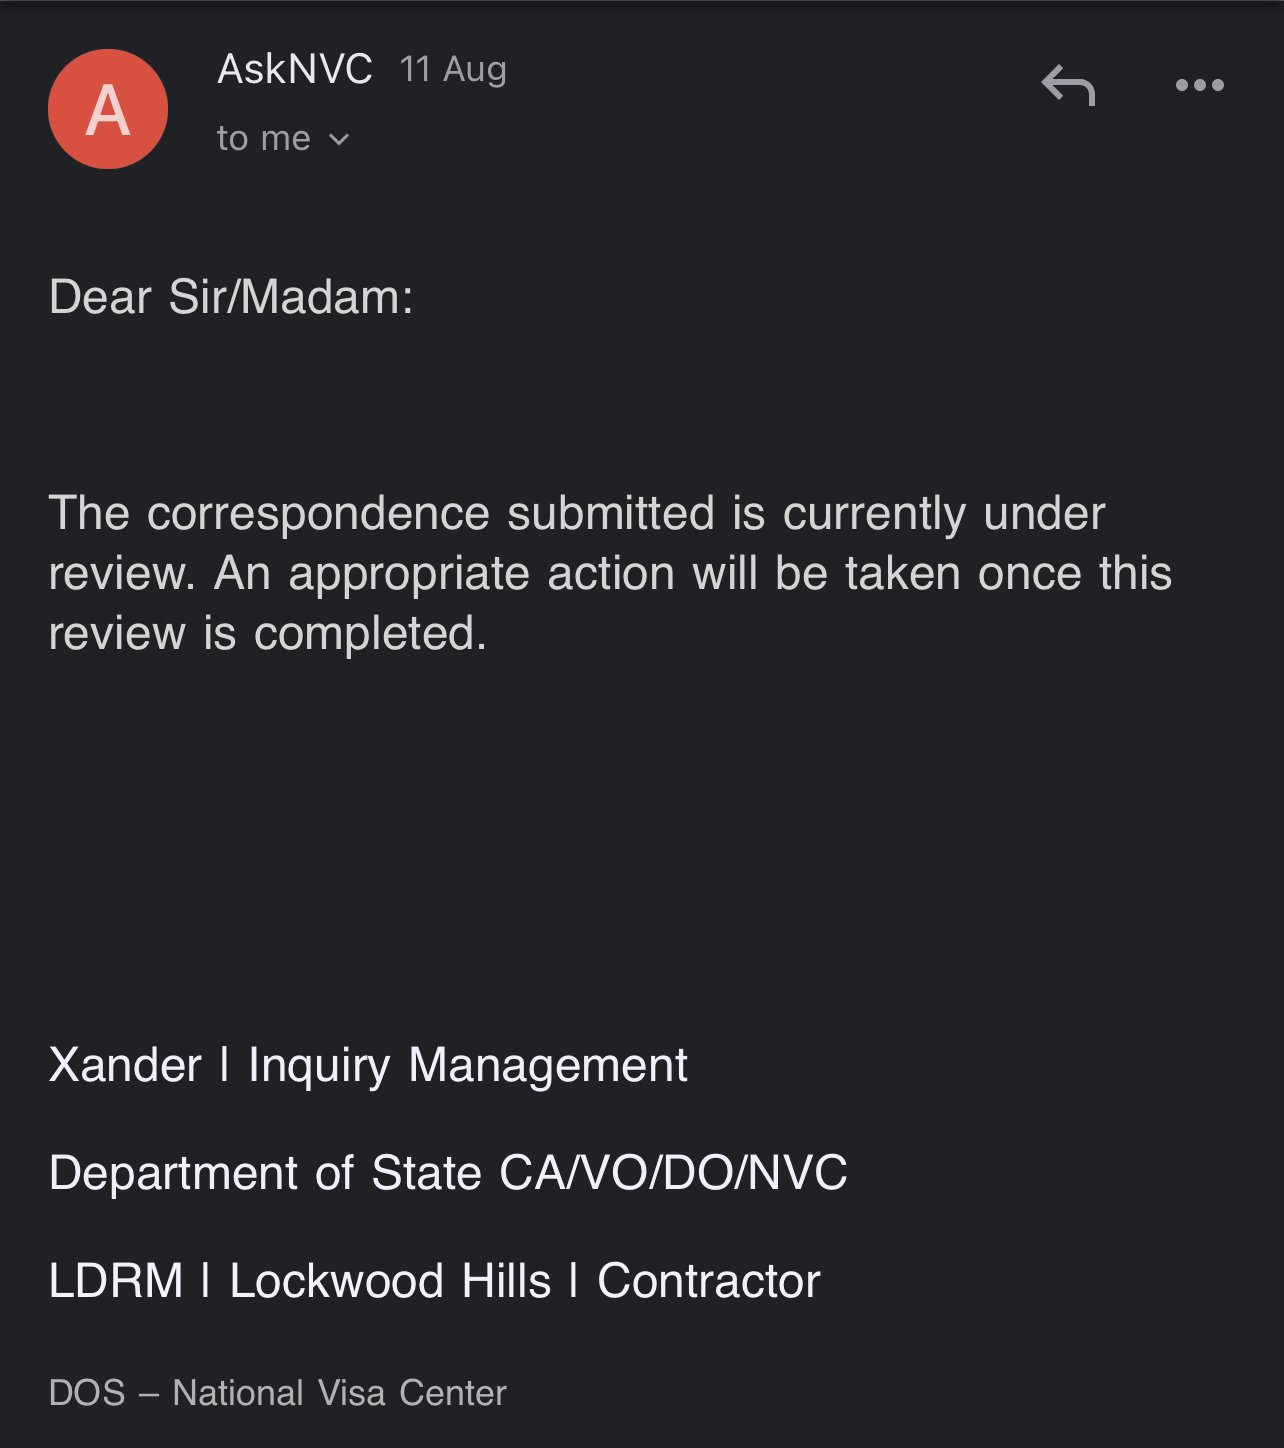
Task: Tap the reply arrow icon
Action: (x=1068, y=86)
